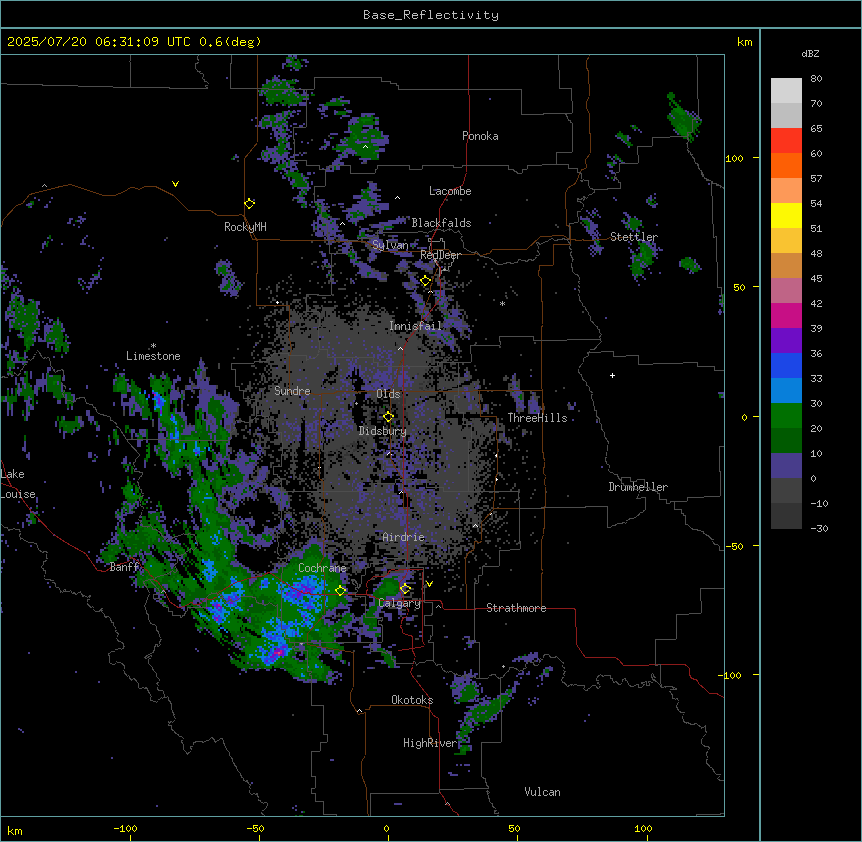Select the ThreeHills label
The height and width of the screenshot is (842, 862).
(537, 418)
